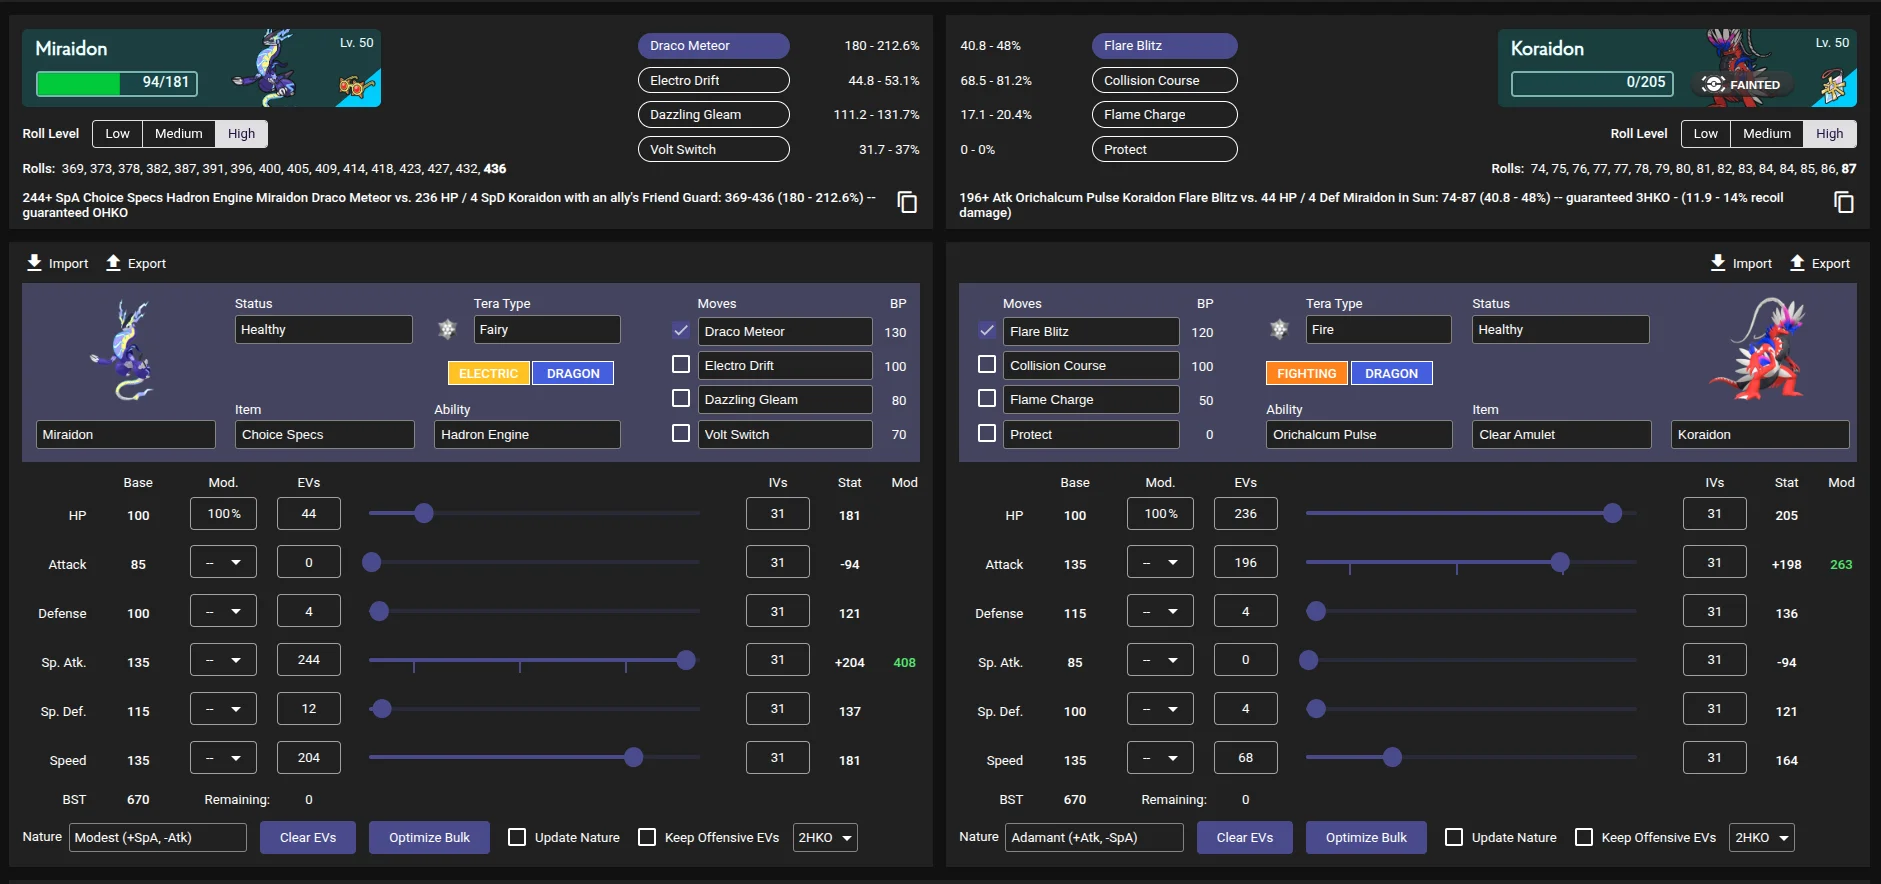The width and height of the screenshot is (1881, 884).
Task: Click Koraidon's Orichalcum Pulse ability field
Action: point(1359,434)
